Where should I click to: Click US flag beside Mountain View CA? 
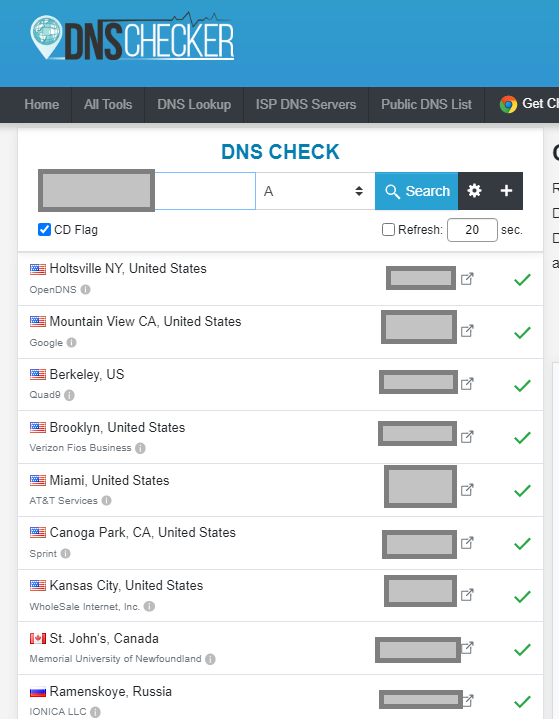click(x=38, y=321)
